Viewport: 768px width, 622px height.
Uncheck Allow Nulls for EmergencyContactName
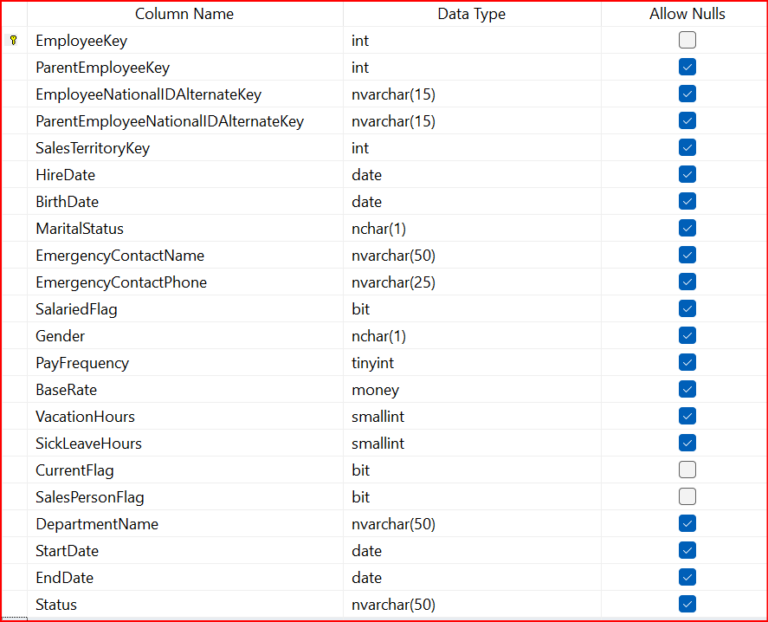coord(687,255)
